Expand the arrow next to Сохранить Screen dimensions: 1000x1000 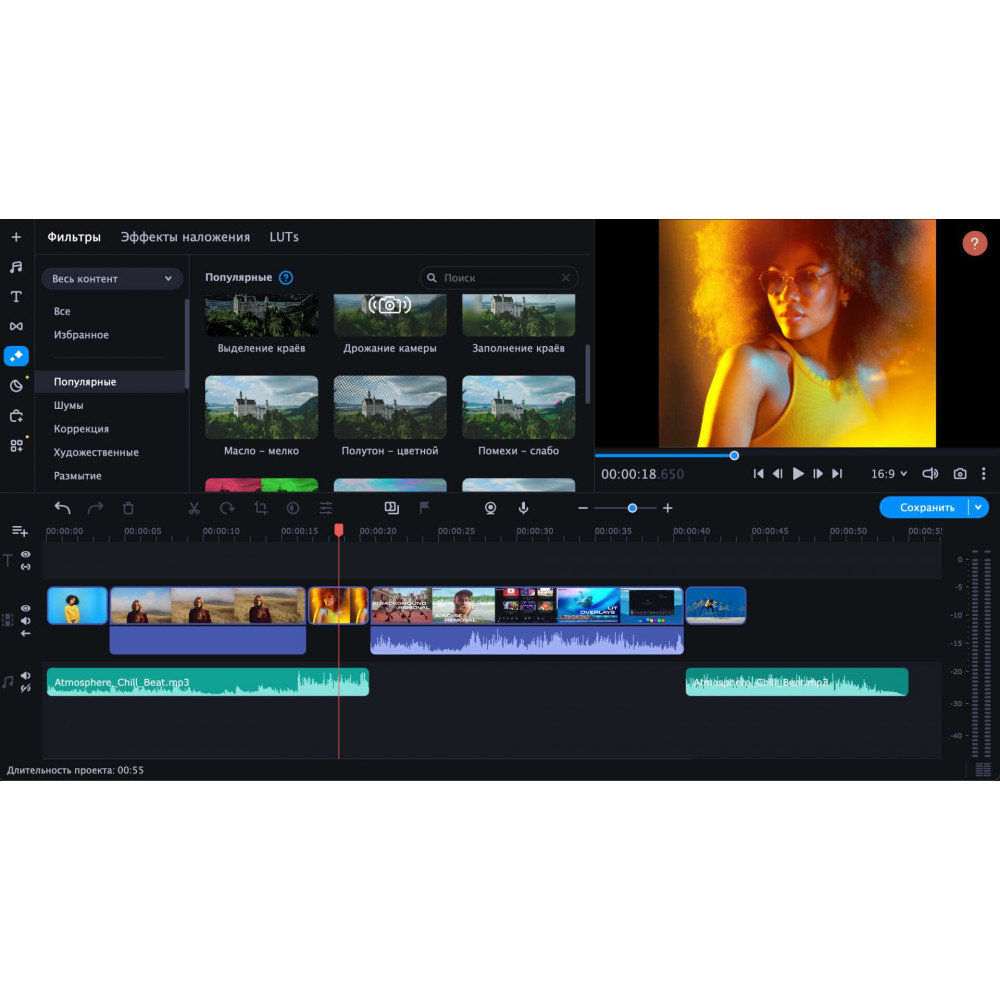click(979, 508)
